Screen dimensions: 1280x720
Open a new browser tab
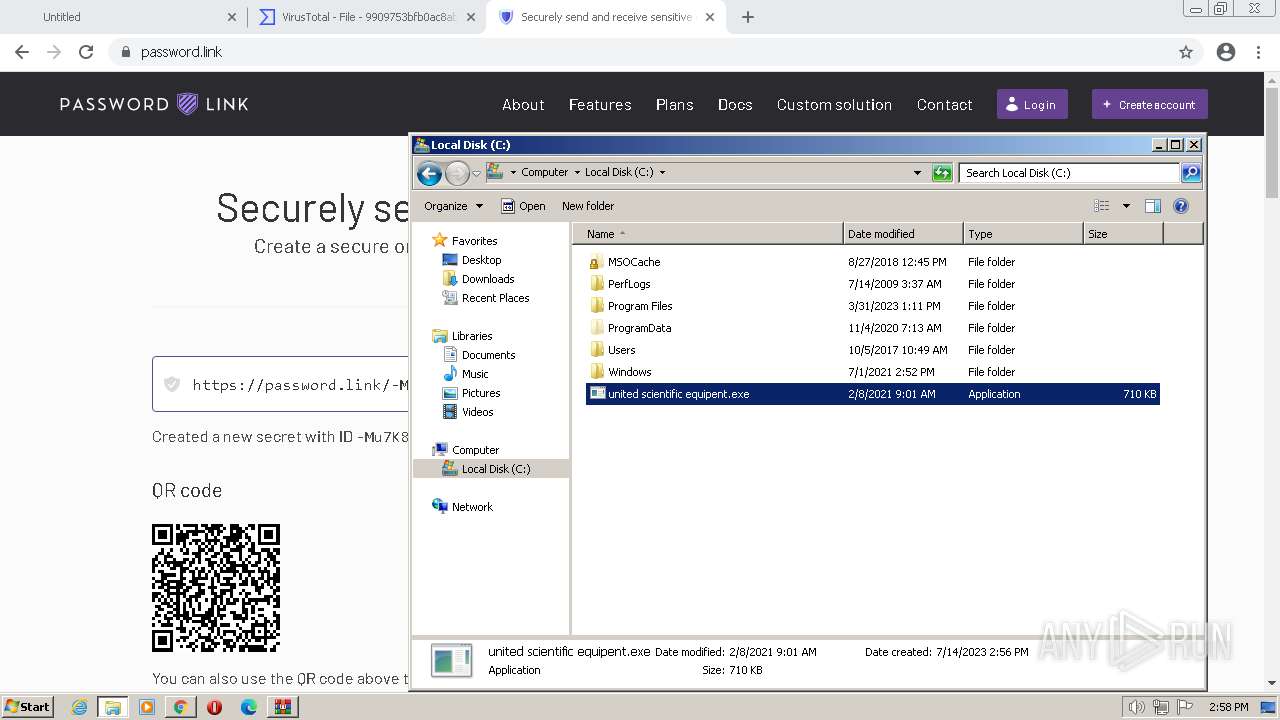[x=748, y=17]
